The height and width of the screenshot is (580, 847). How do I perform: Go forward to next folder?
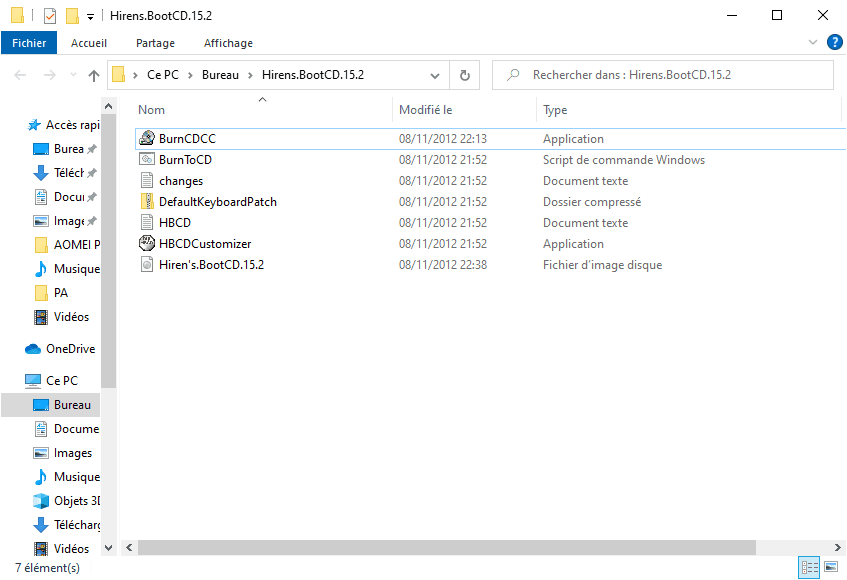coord(50,75)
